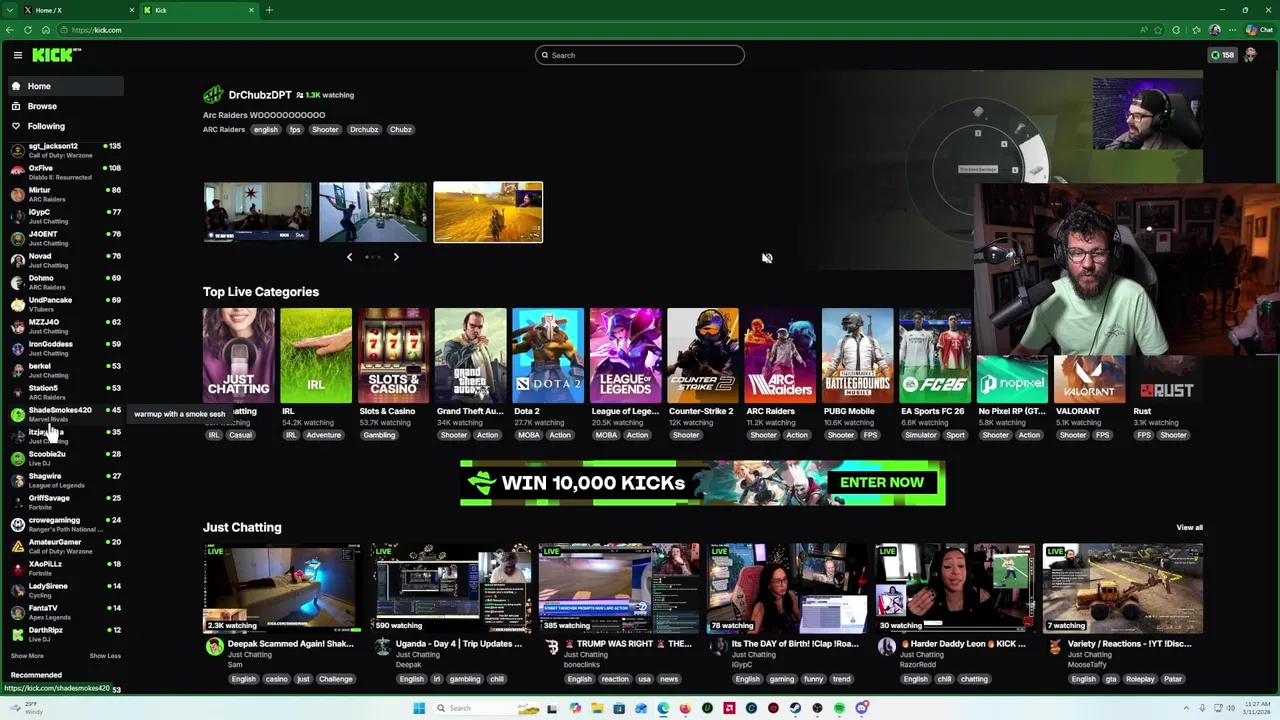Open the Grand Theft Auto category card
Viewport: 1280px width, 720px height.
[470, 355]
